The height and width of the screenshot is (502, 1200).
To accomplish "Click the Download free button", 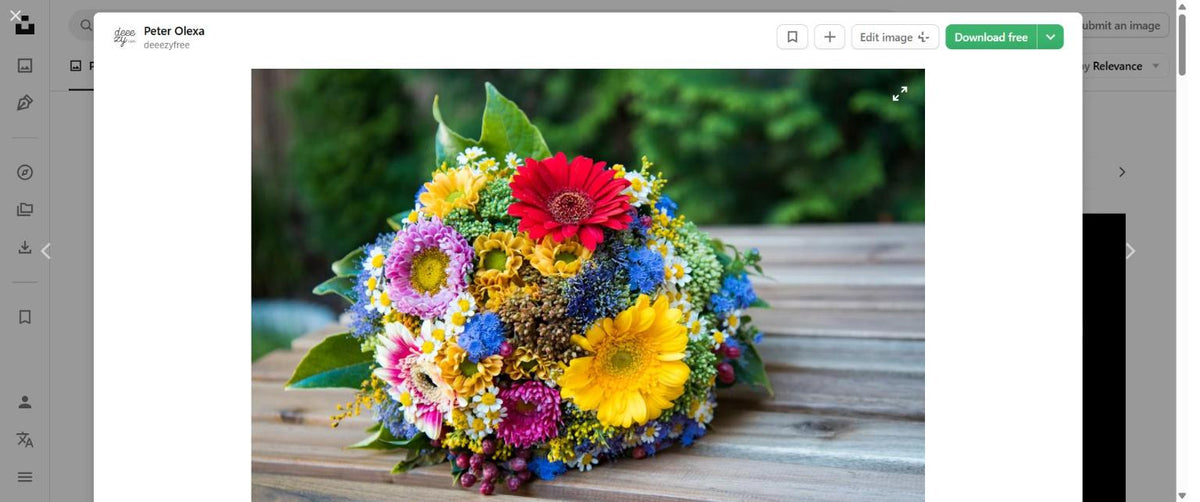I will 991,37.
